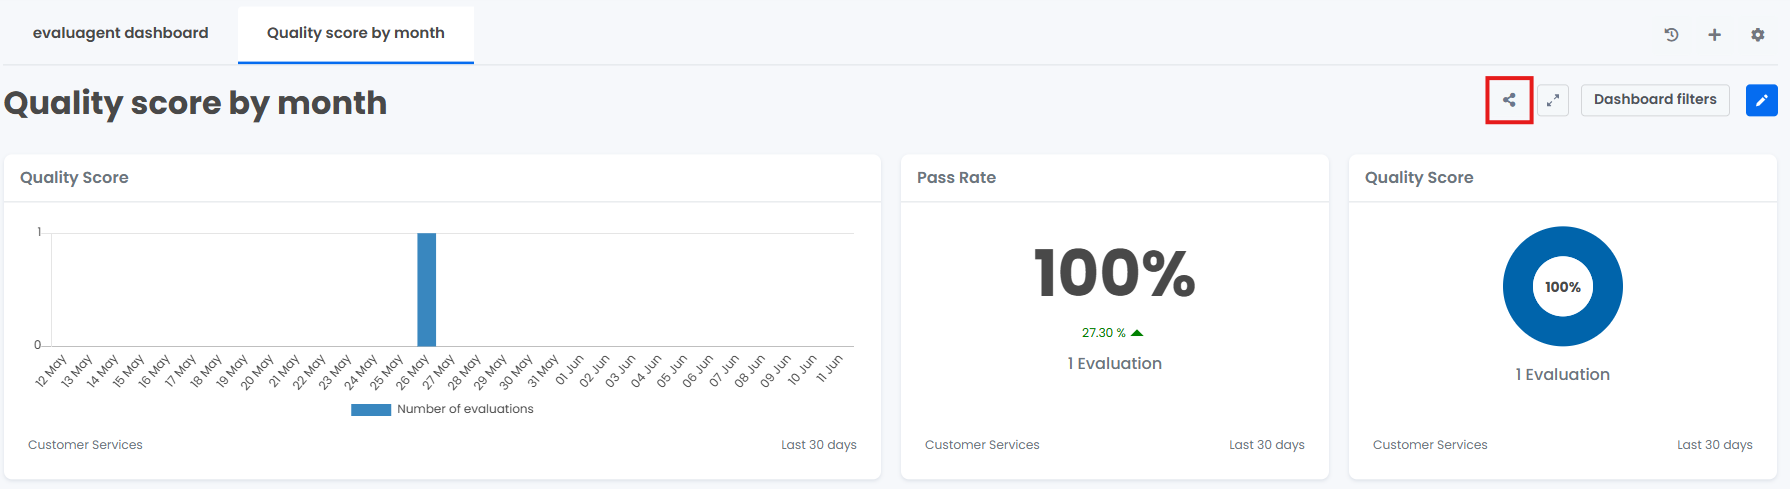Click the share dashboard icon
The image size is (1790, 489).
pyautogui.click(x=1509, y=100)
